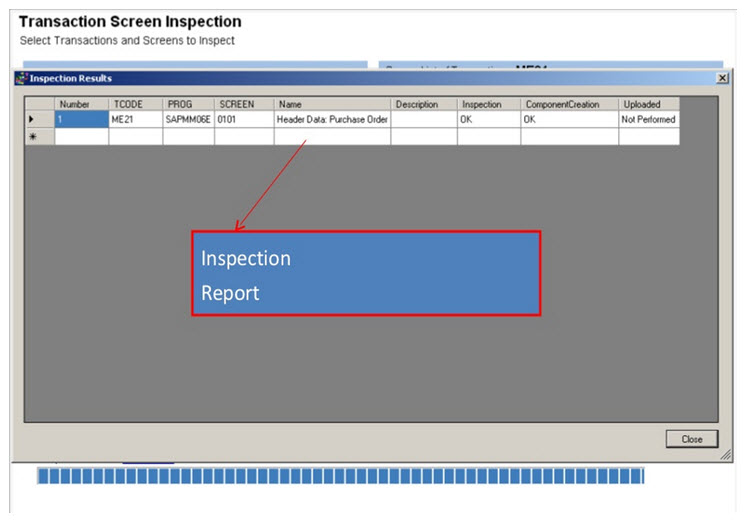Select the ME21 transaction code cell
This screenshot has width=747, height=520.
coord(136,119)
